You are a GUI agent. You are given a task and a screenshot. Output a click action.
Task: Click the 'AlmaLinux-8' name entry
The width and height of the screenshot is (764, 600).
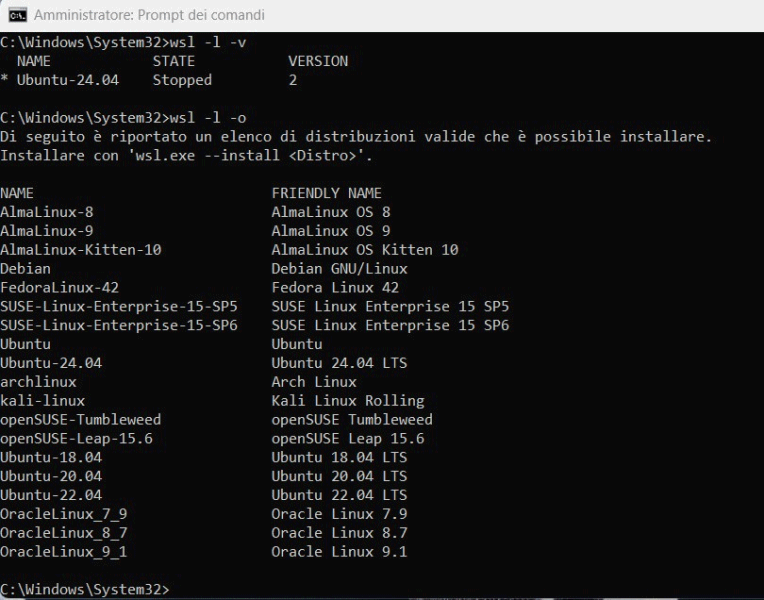47,212
